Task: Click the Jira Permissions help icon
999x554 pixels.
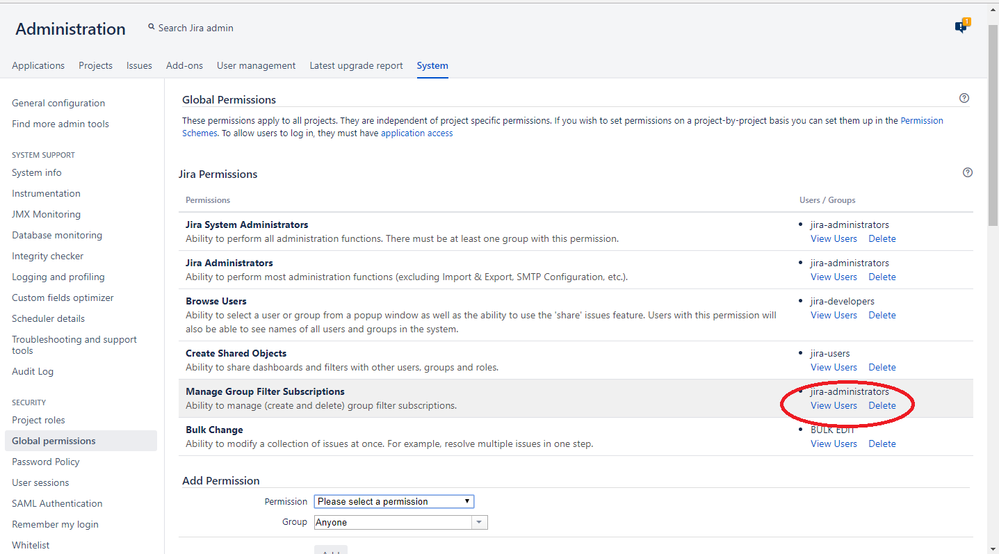Action: tap(968, 173)
